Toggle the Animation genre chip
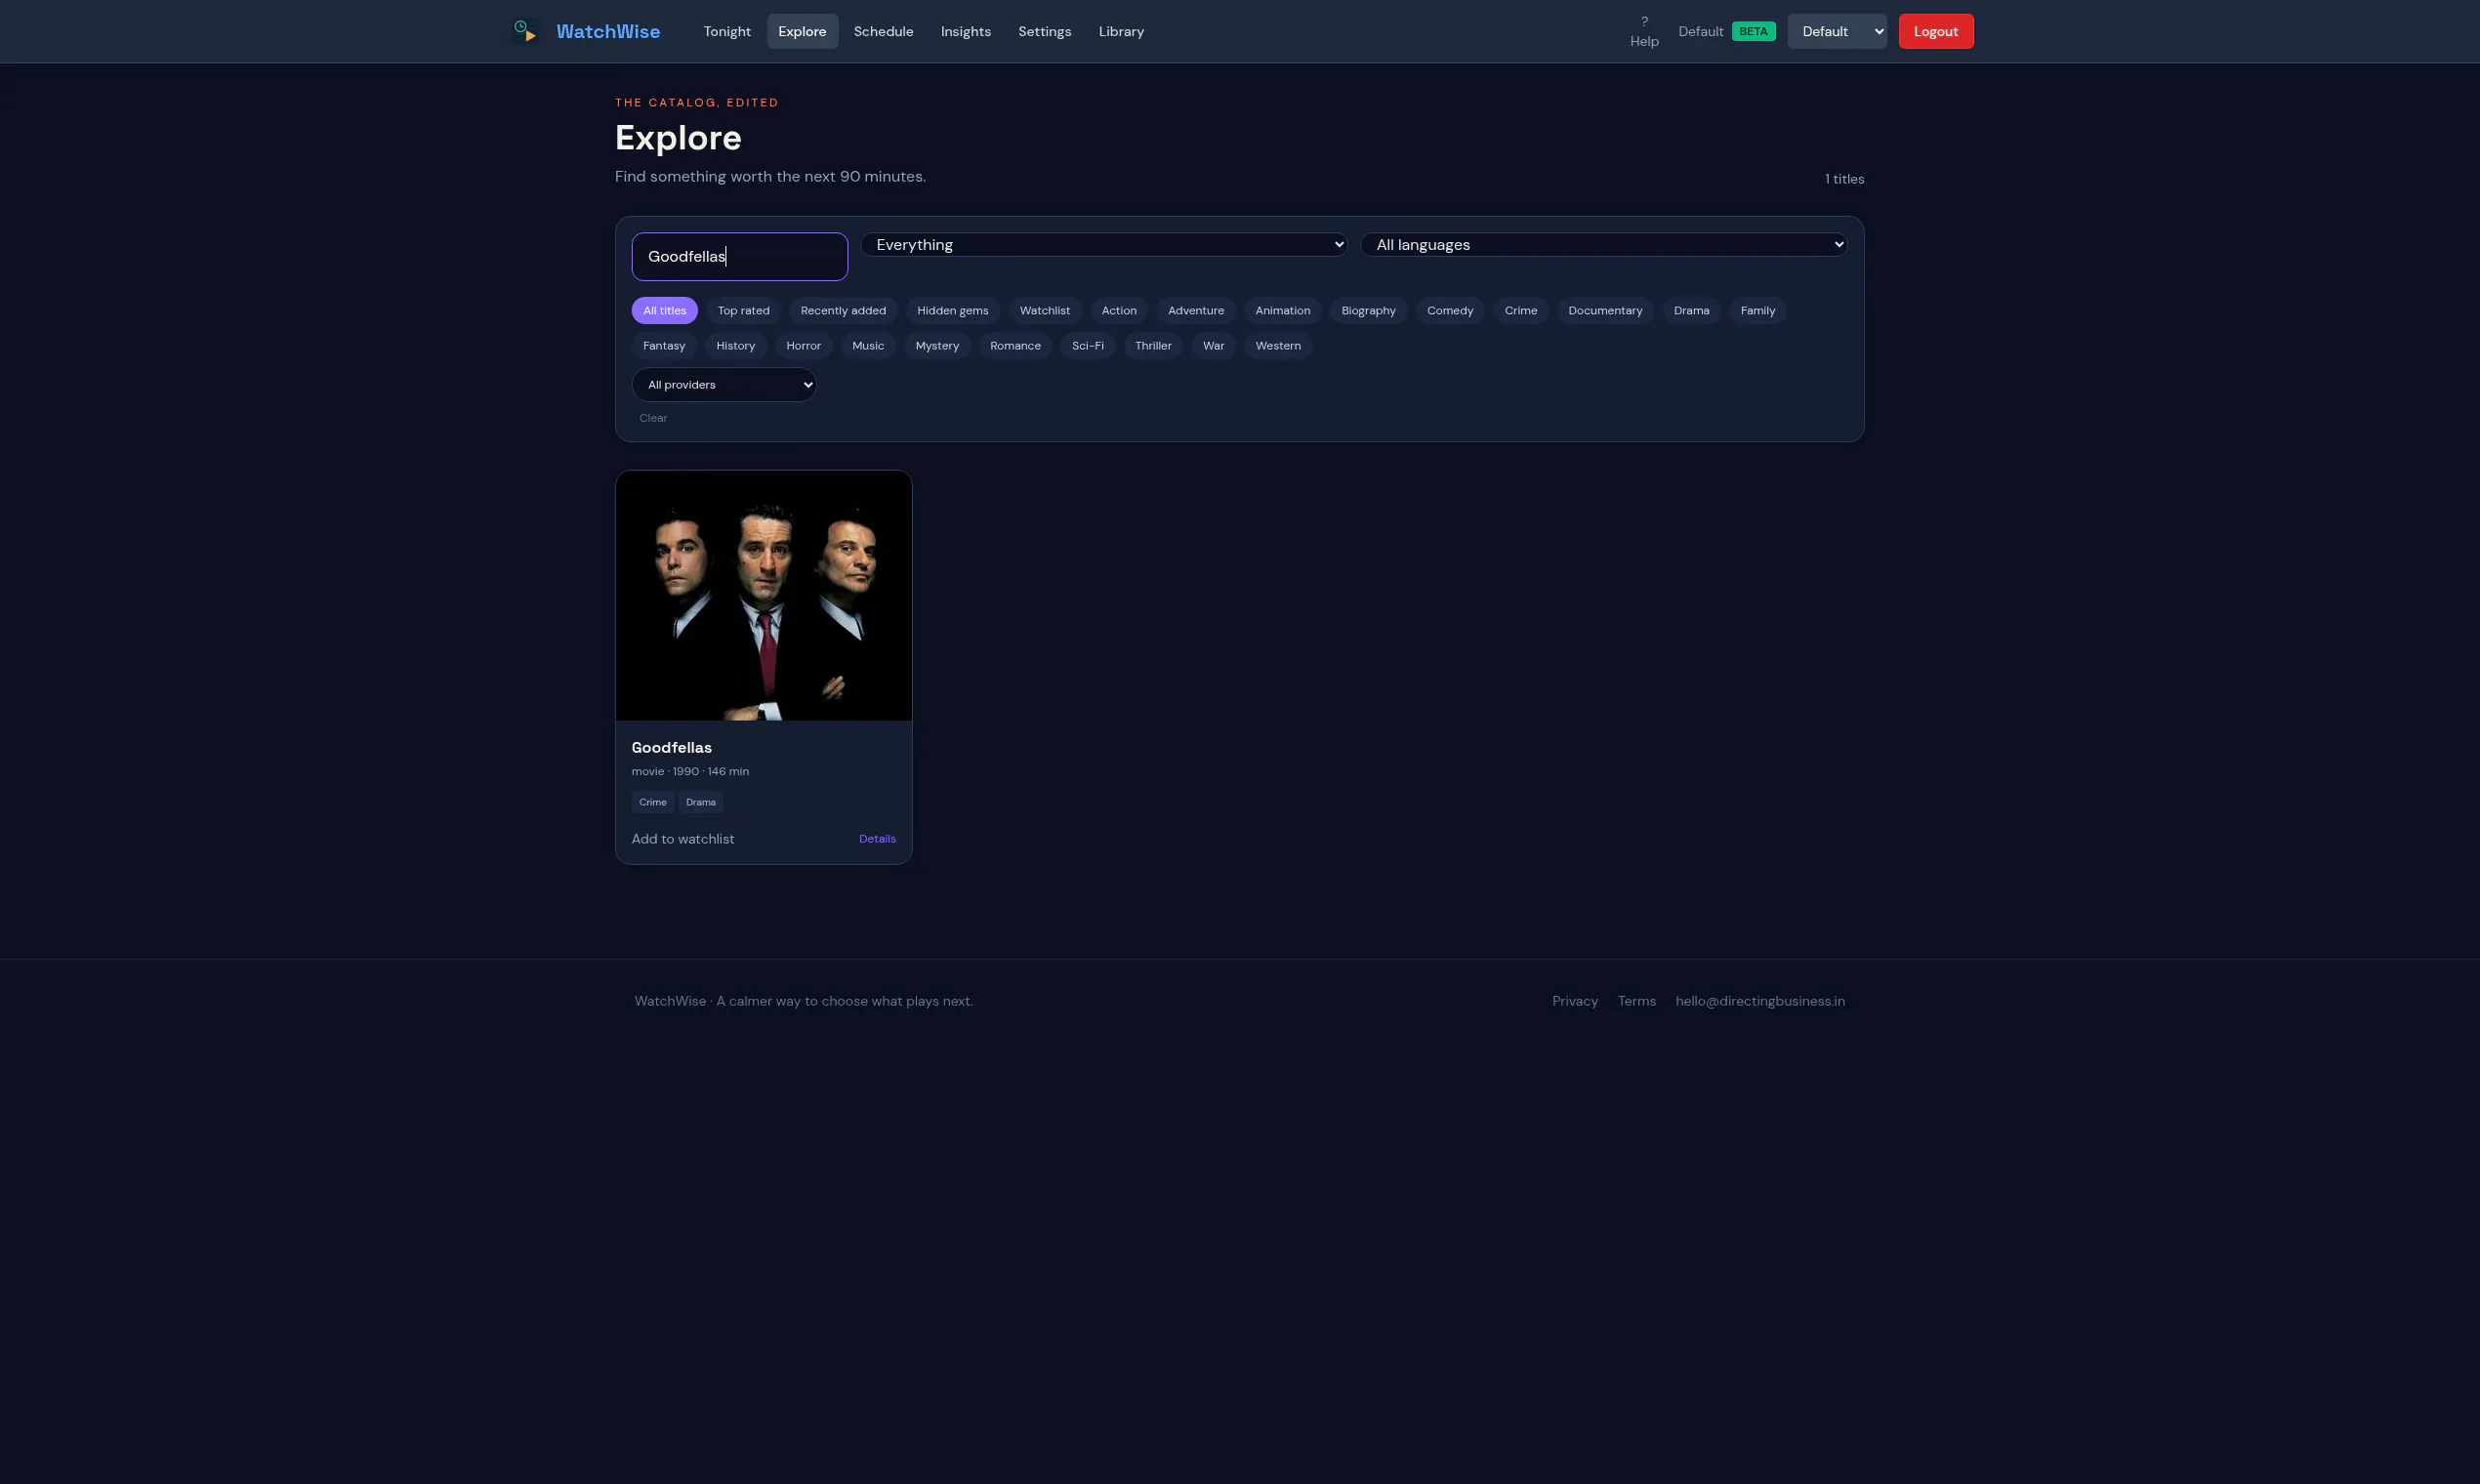Screen dimensions: 2480x1484 coord(1282,310)
